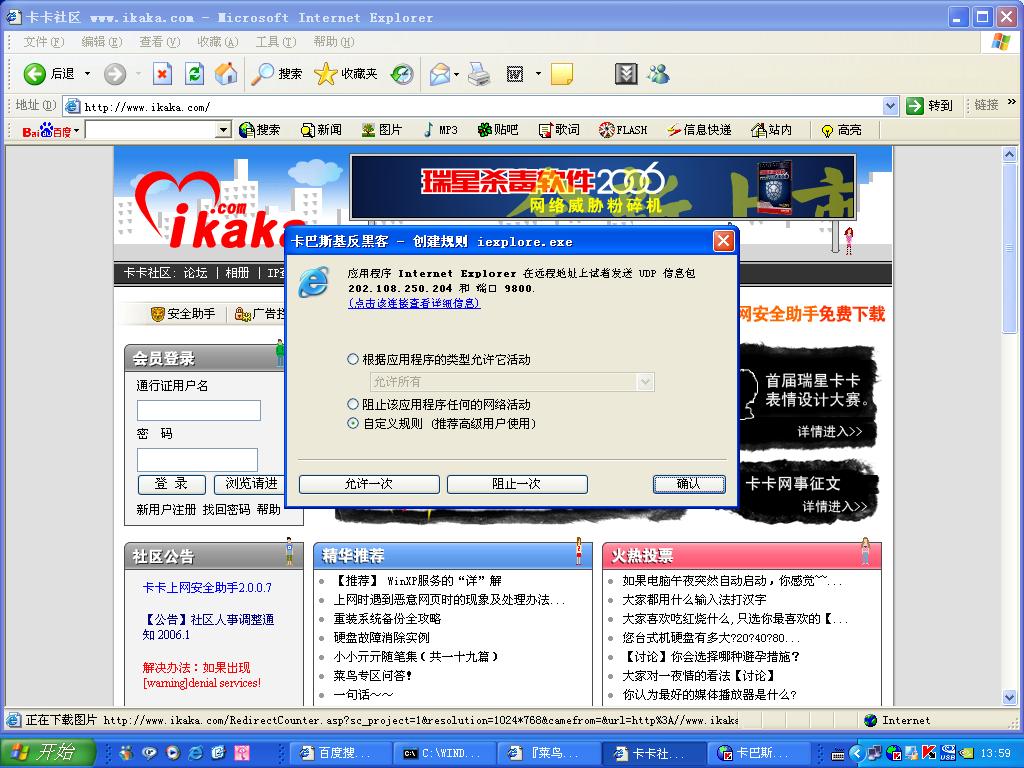Open the 收藏(A) menu
This screenshot has width=1024, height=768.
[x=218, y=42]
